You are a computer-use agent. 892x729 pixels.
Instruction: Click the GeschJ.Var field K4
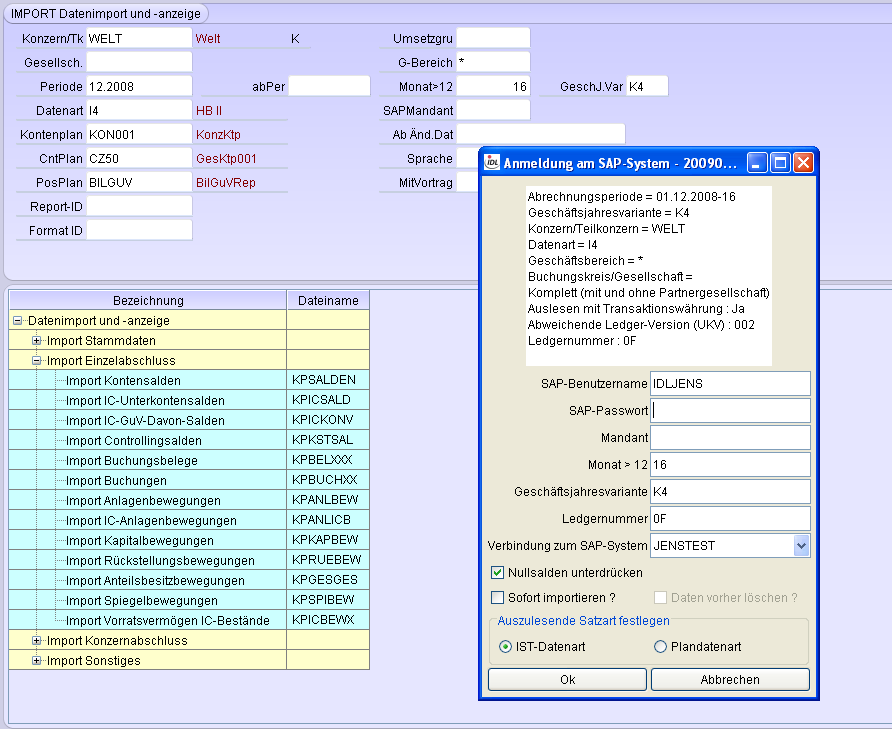tap(647, 87)
